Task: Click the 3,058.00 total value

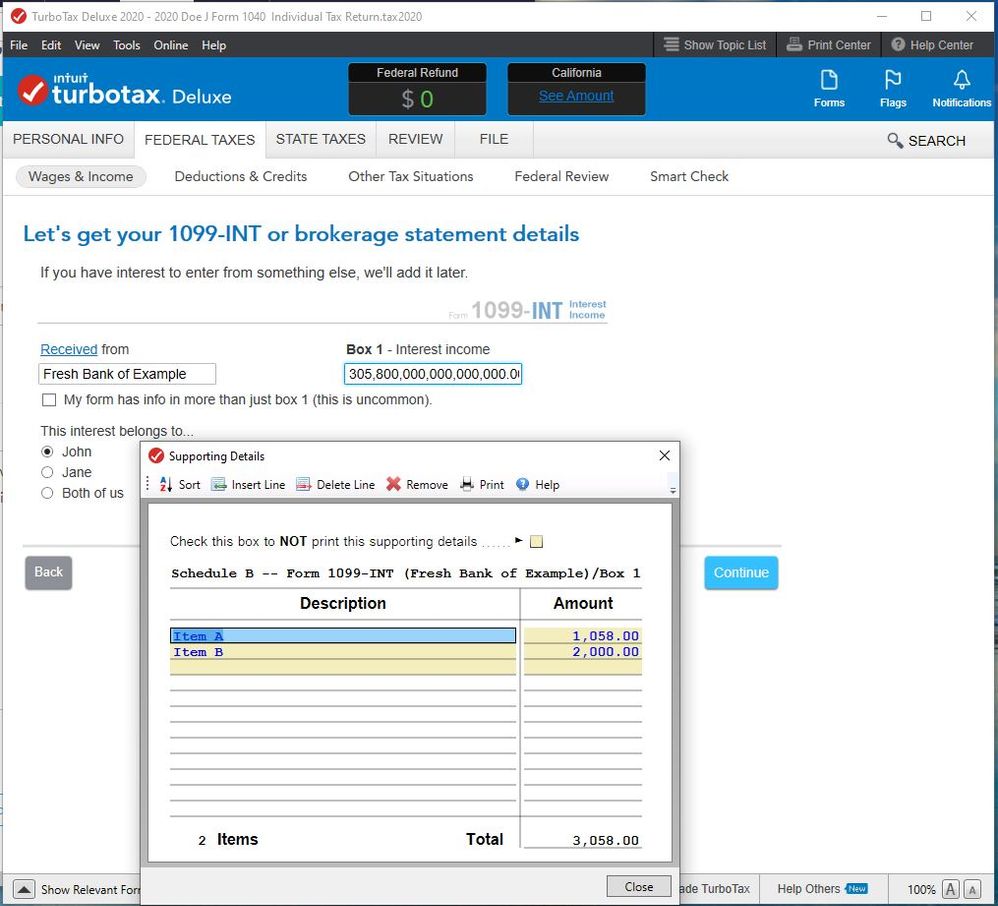Action: (605, 840)
